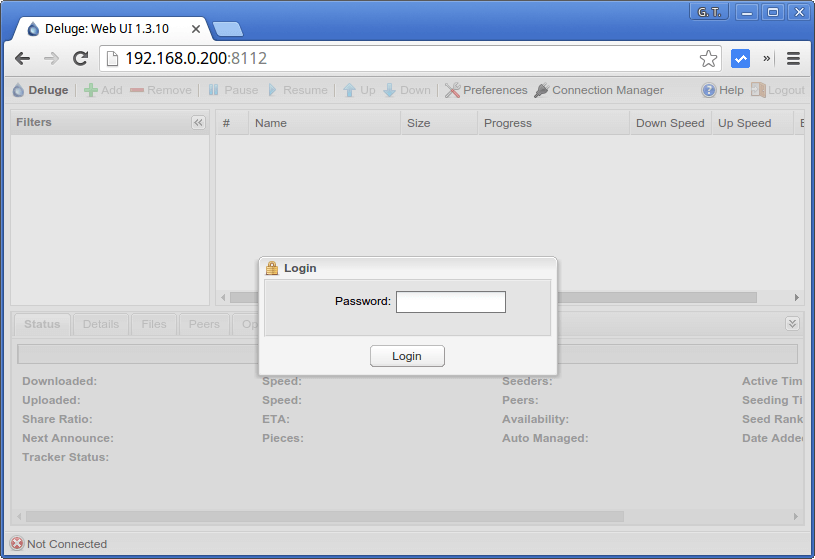Select the Deluge Web UI browser tab
The height and width of the screenshot is (559, 815).
tap(105, 29)
